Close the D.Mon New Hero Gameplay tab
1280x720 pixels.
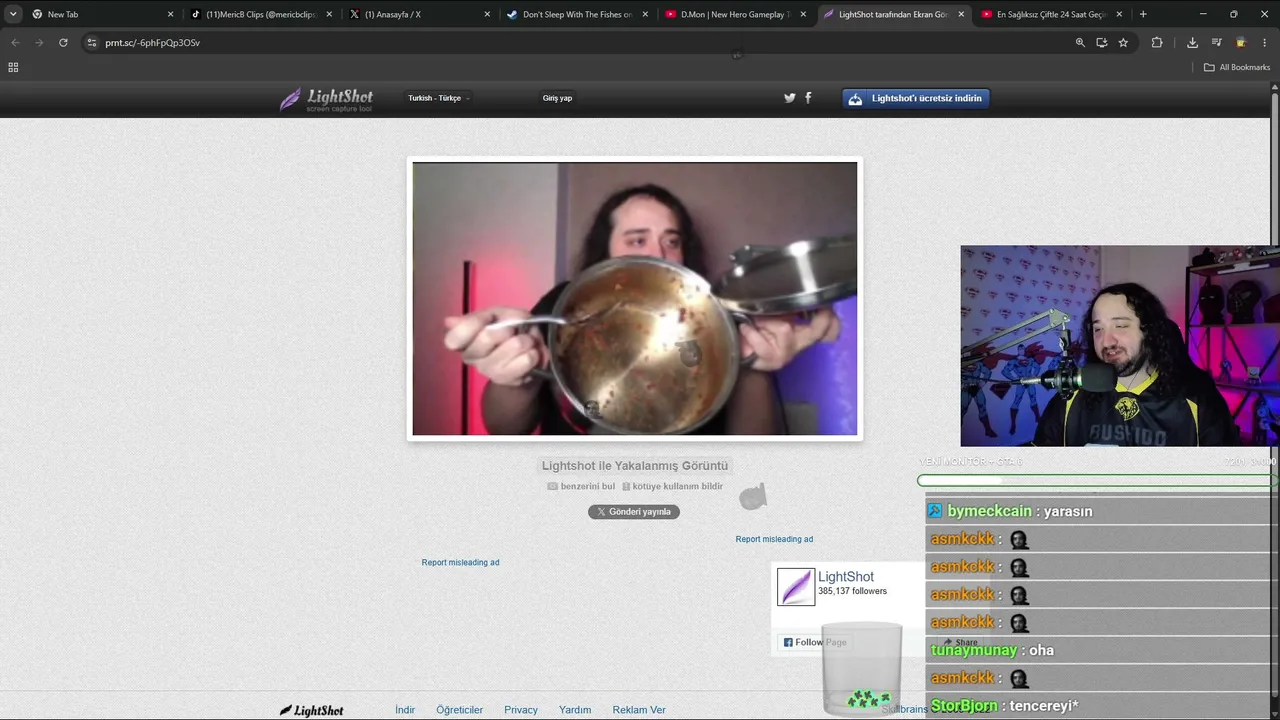803,14
